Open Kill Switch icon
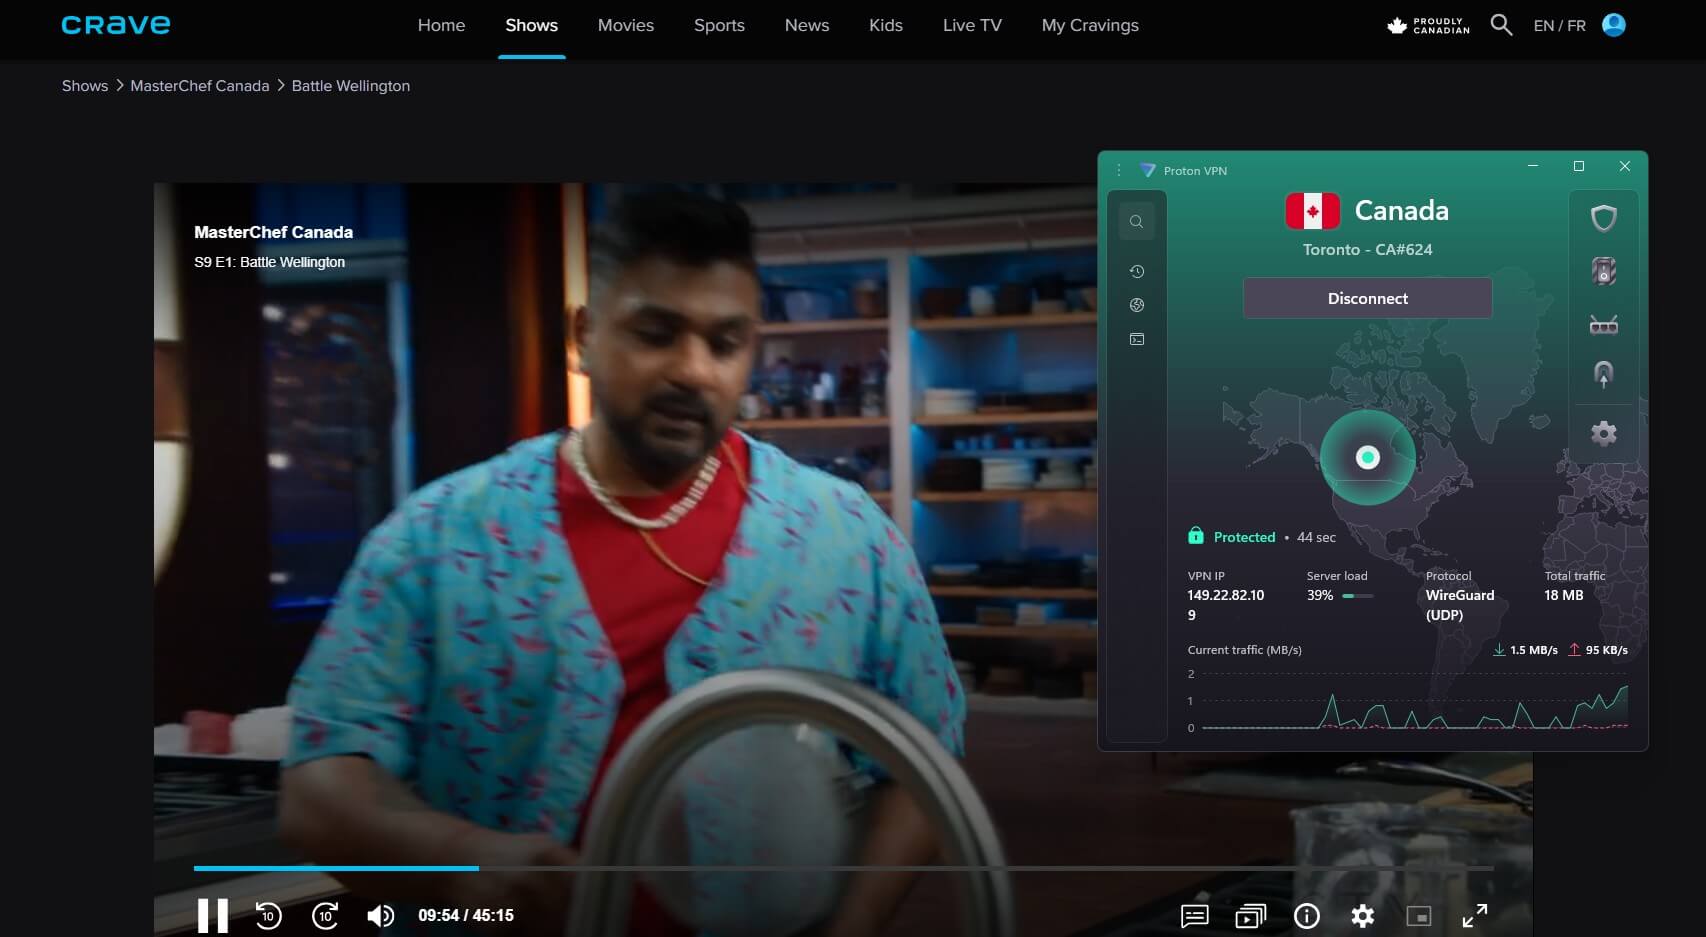The height and width of the screenshot is (937, 1706). coord(1604,271)
